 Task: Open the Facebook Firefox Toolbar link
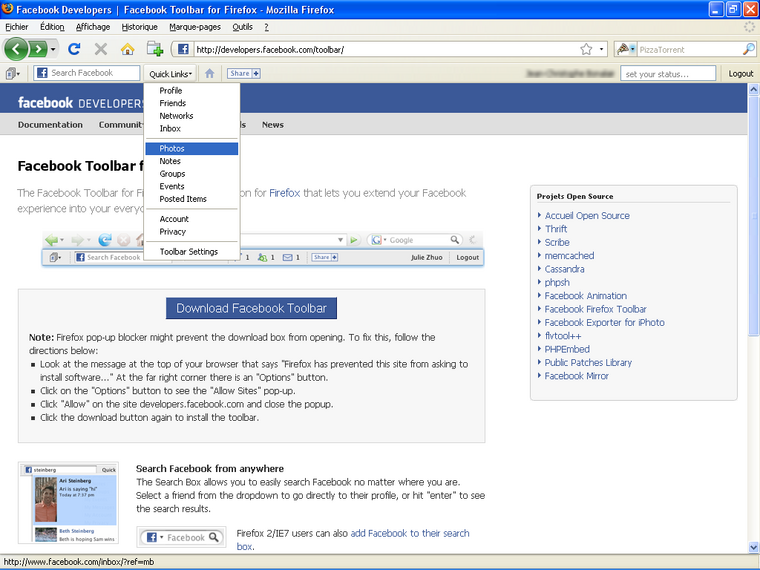click(x=595, y=309)
